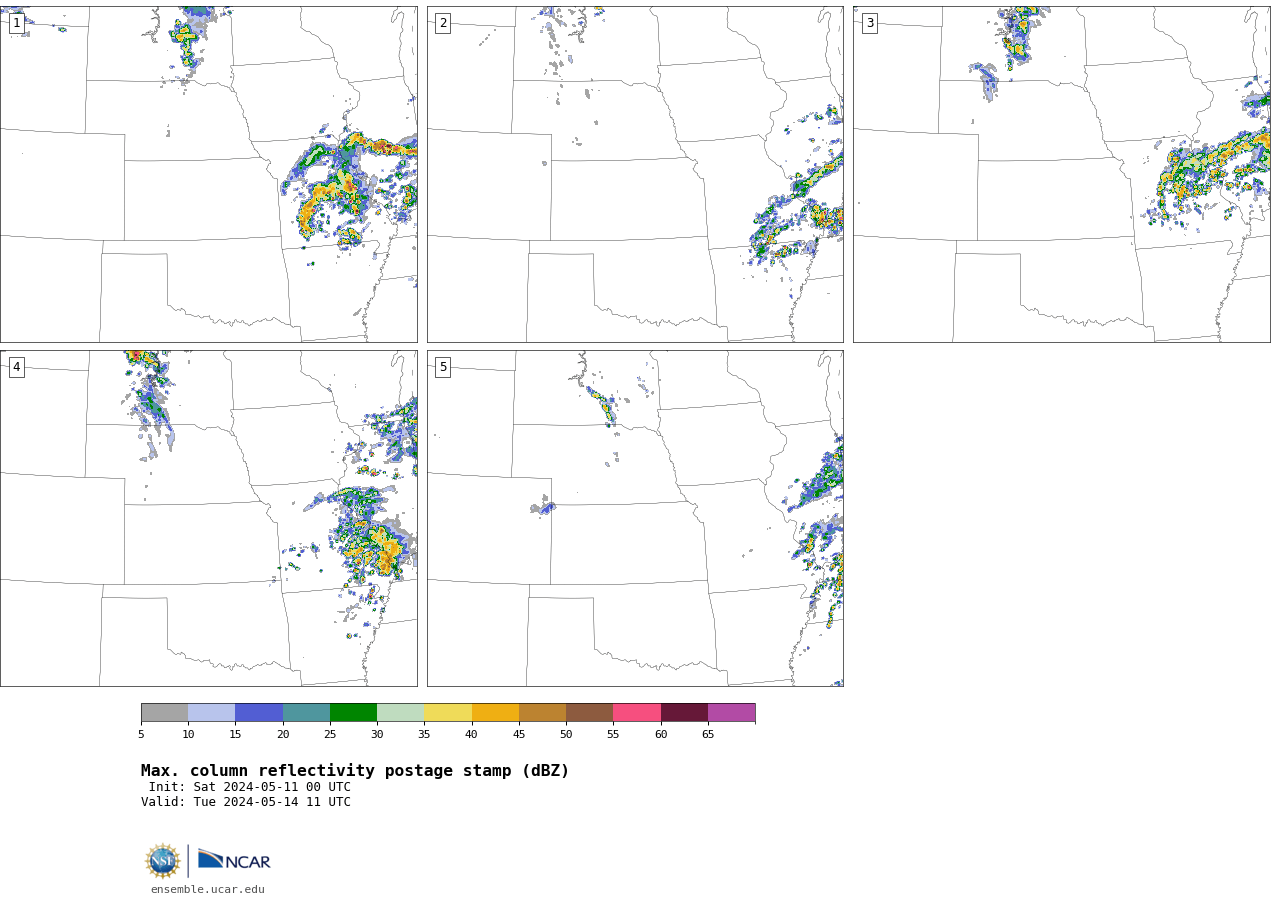
Task: Click the tan 45-50 dBZ swatch
Action: point(542,713)
